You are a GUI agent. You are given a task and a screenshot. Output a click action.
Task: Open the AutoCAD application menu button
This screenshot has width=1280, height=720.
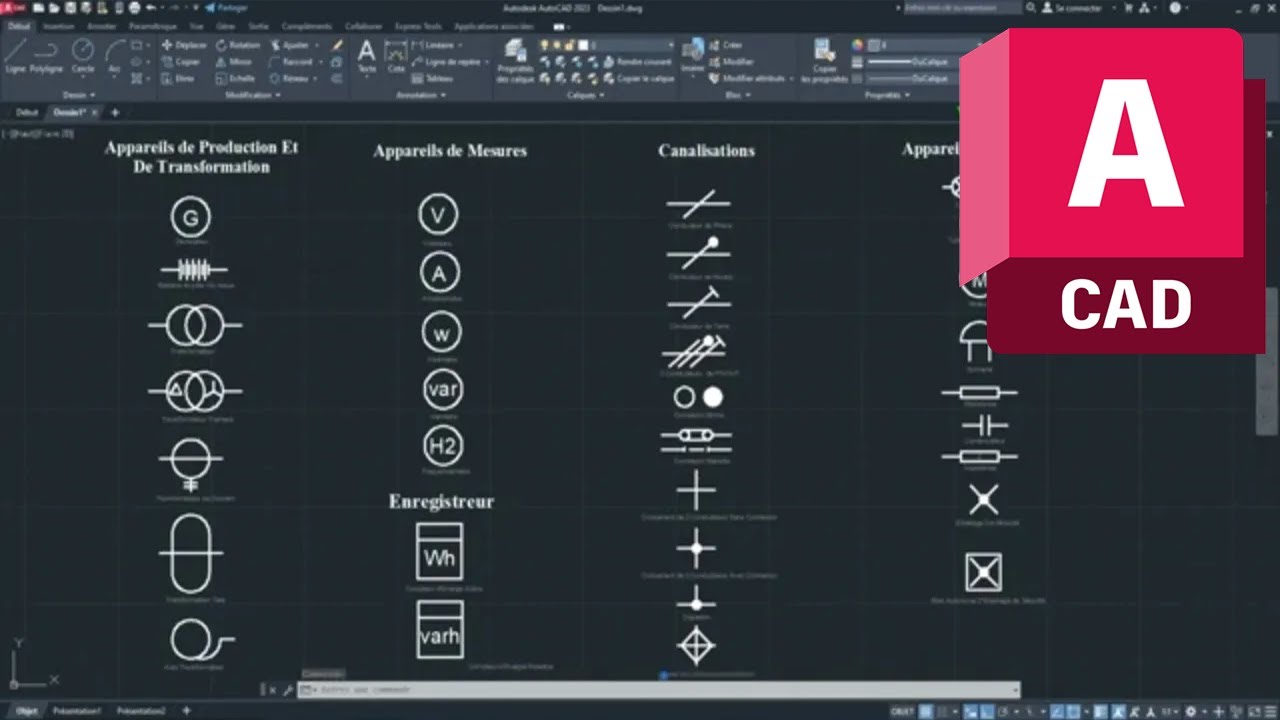point(13,8)
